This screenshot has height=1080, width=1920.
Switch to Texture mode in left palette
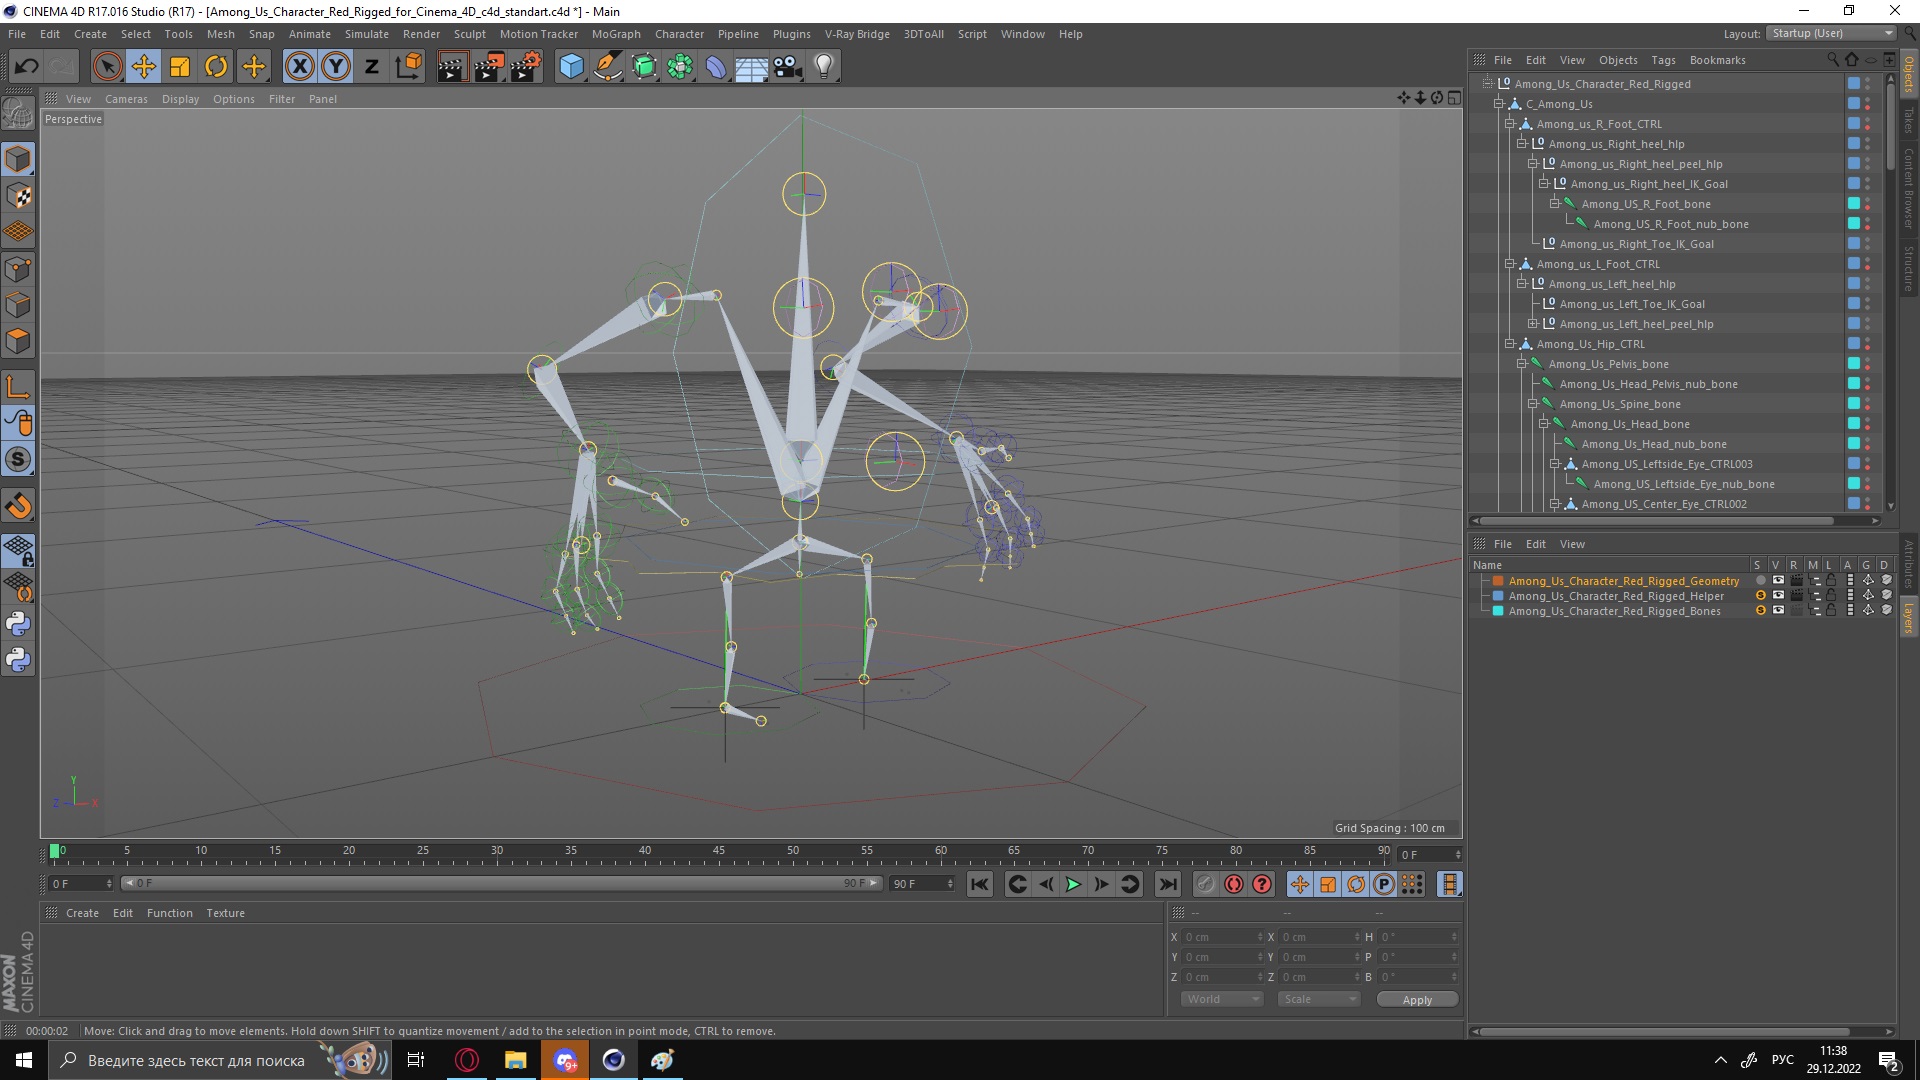[18, 196]
